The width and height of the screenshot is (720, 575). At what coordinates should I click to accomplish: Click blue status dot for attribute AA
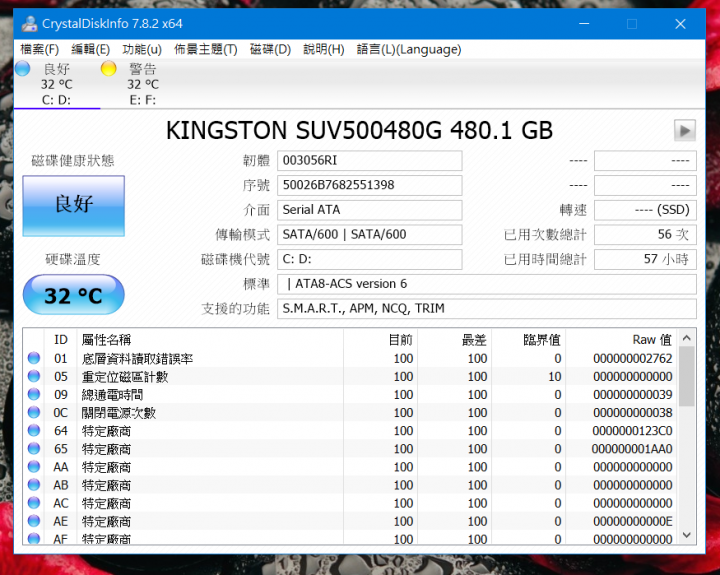(x=34, y=467)
